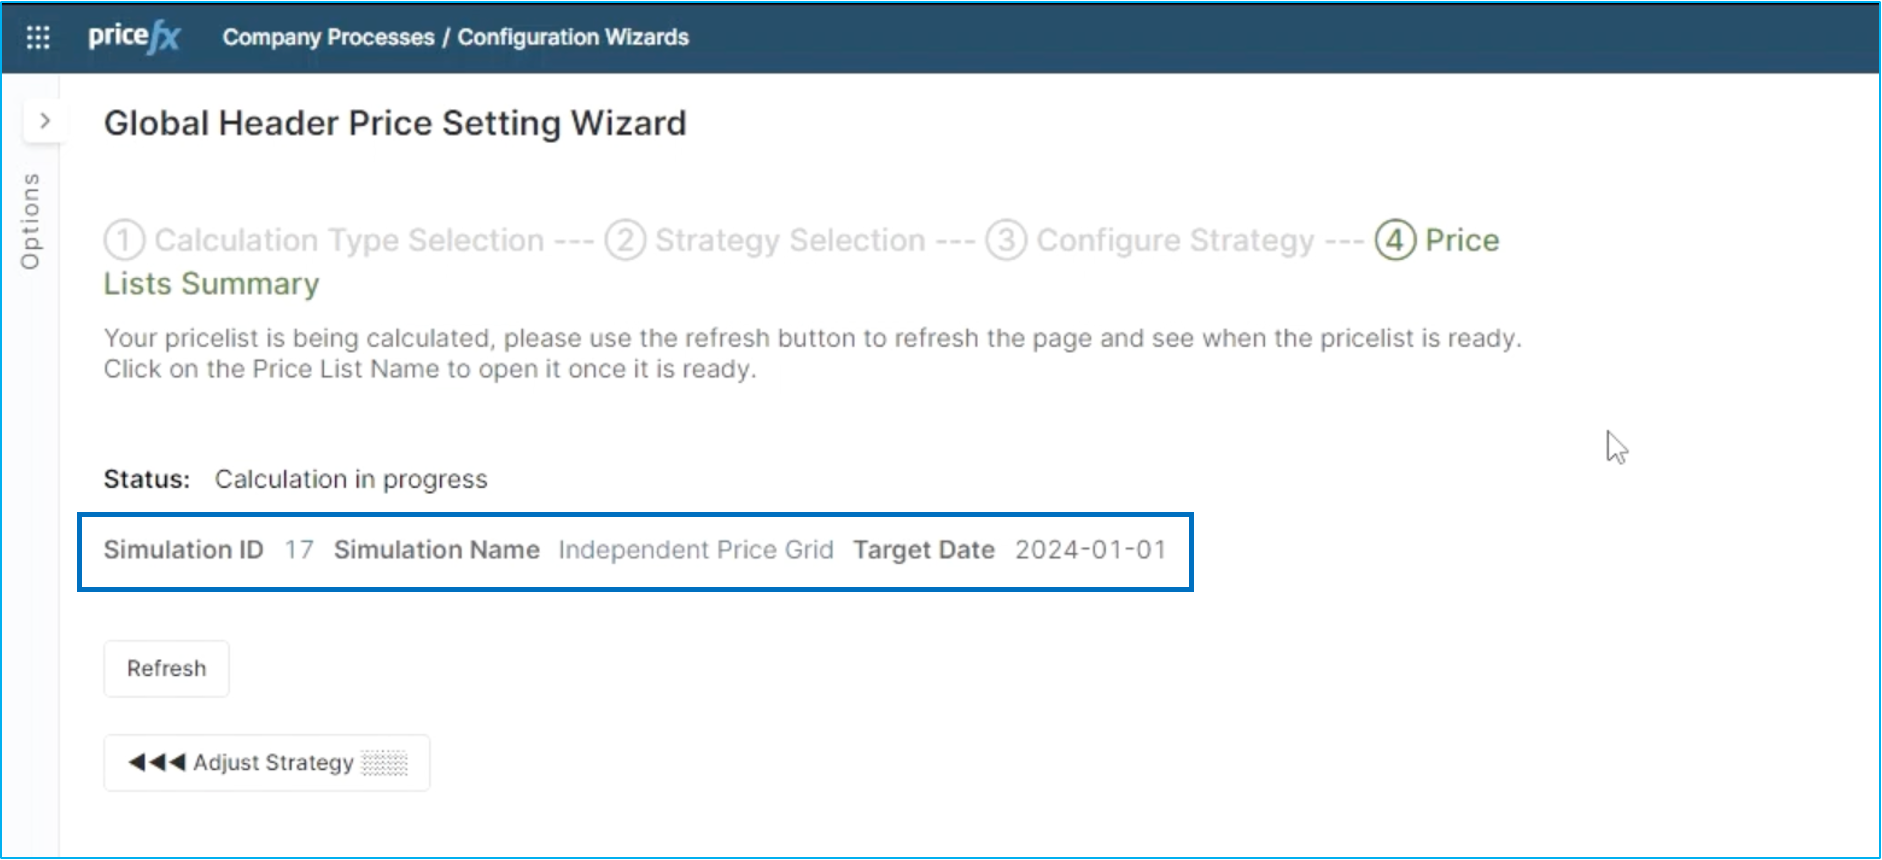Click the step 2 circle number
Screen dimensions: 1882x860
point(625,240)
